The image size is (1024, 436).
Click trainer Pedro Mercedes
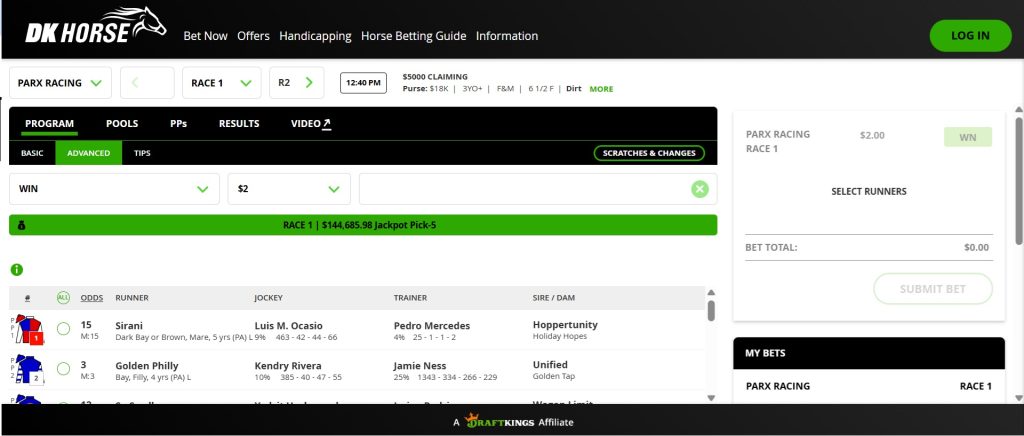pos(432,326)
